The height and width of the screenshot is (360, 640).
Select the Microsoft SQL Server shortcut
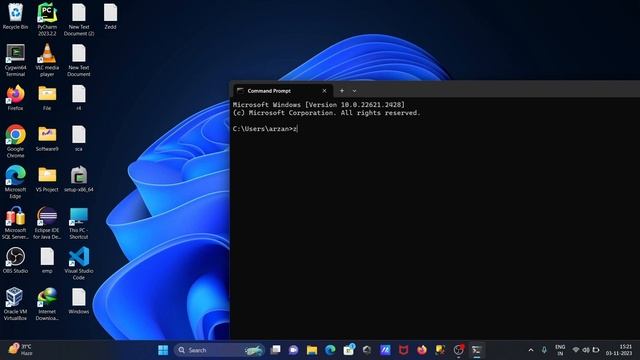click(x=16, y=222)
